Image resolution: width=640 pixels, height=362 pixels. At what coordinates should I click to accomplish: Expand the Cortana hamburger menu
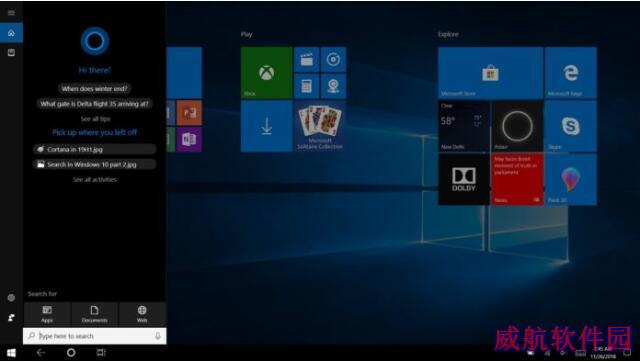pyautogui.click(x=11, y=13)
